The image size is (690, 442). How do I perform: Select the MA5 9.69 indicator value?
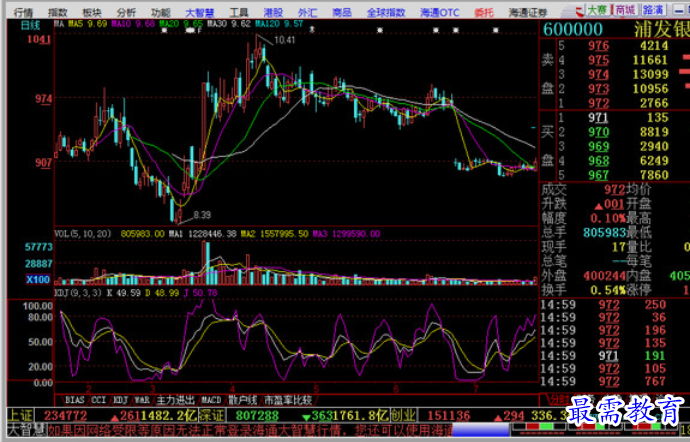[x=88, y=24]
